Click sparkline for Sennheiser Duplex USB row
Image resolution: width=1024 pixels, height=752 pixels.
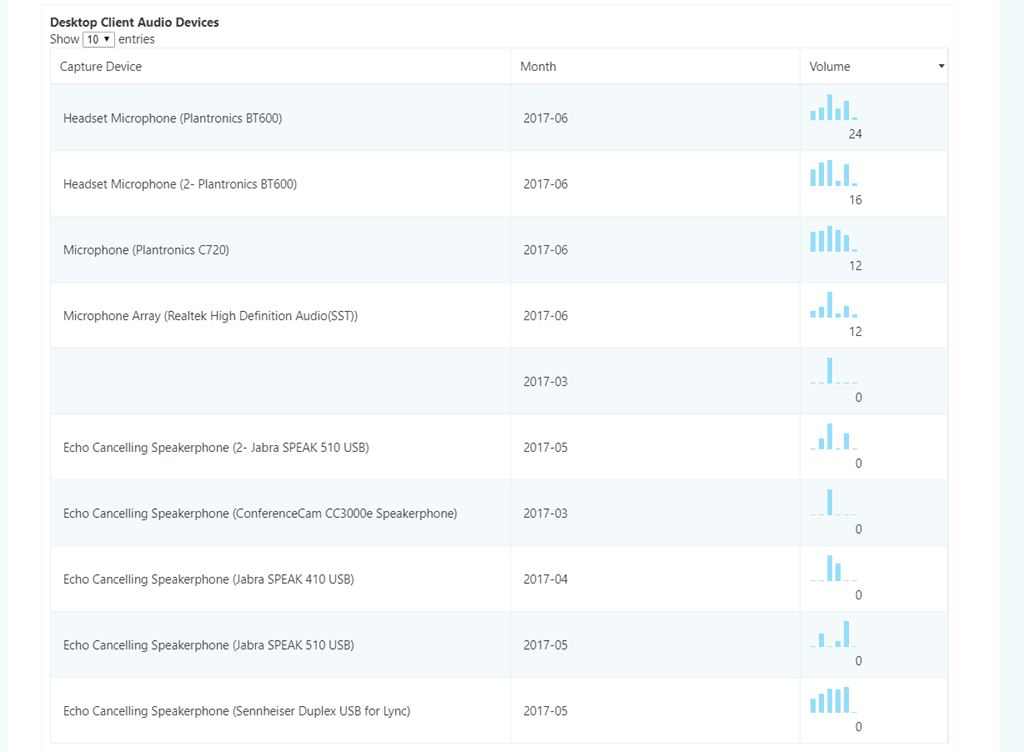[833, 700]
